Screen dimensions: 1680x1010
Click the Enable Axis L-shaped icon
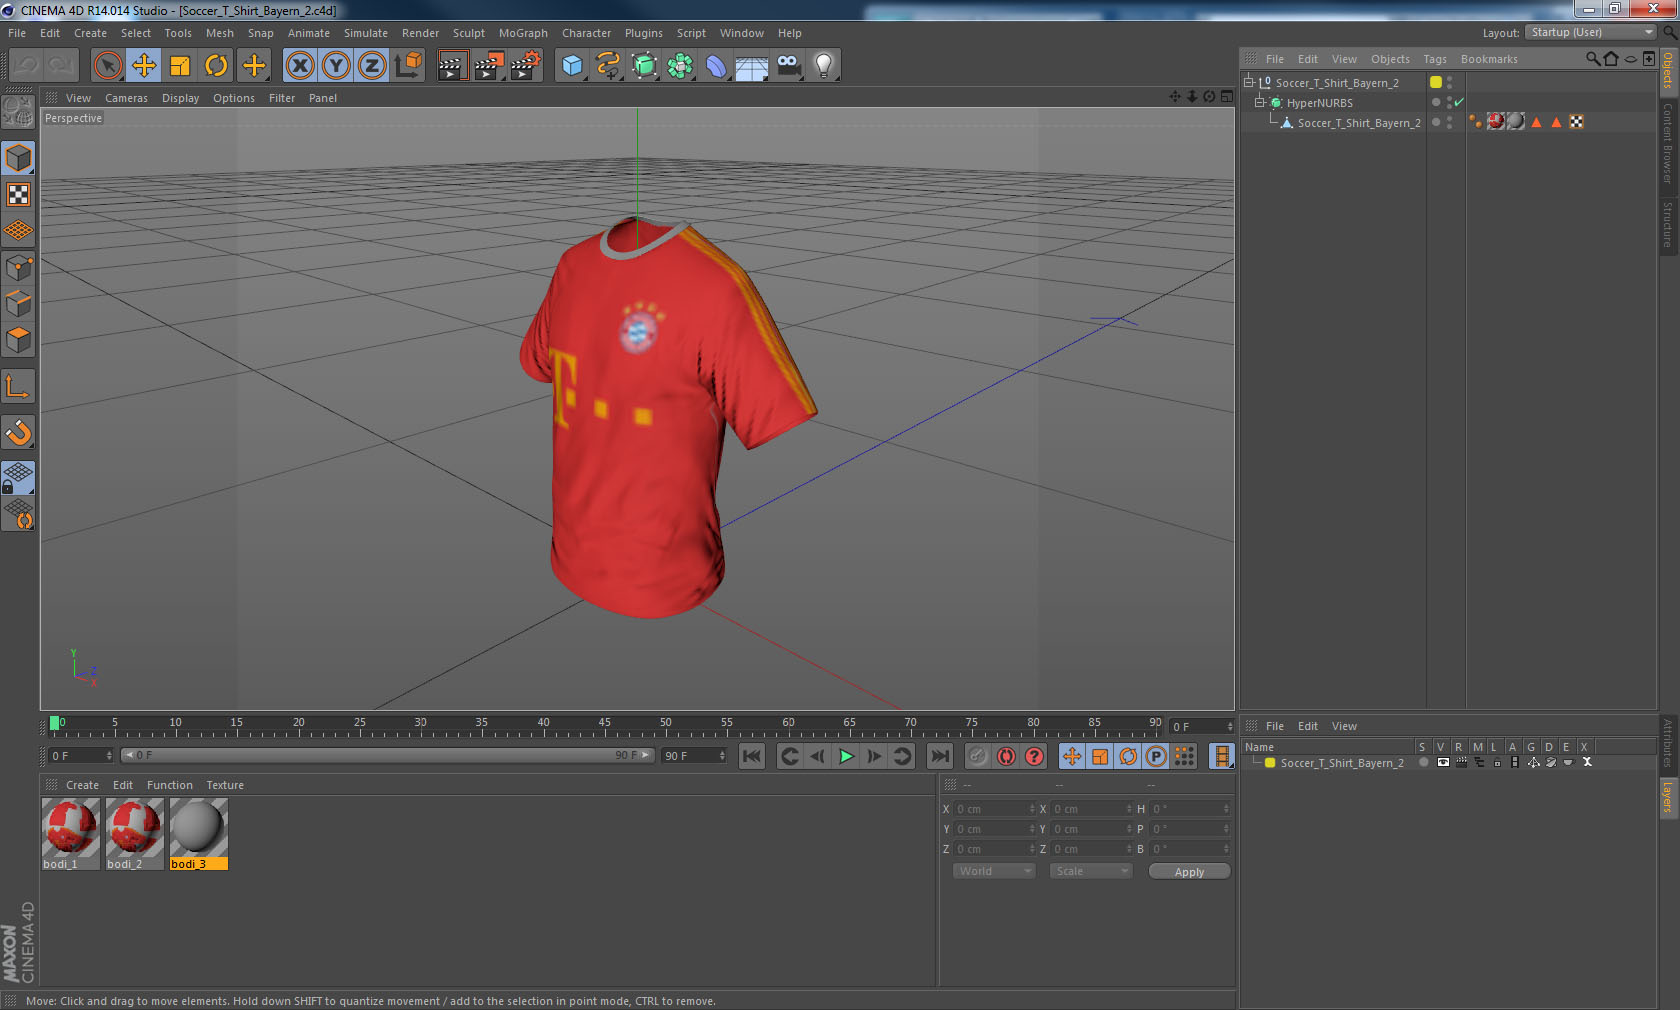coord(18,387)
